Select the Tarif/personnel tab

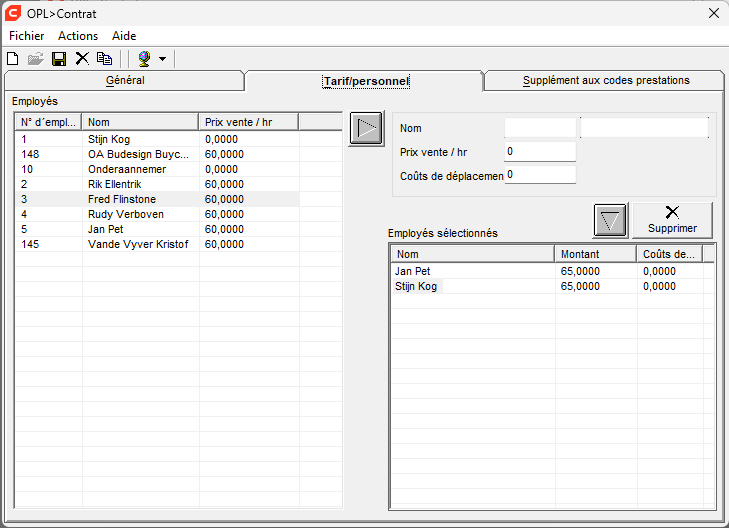(366, 81)
